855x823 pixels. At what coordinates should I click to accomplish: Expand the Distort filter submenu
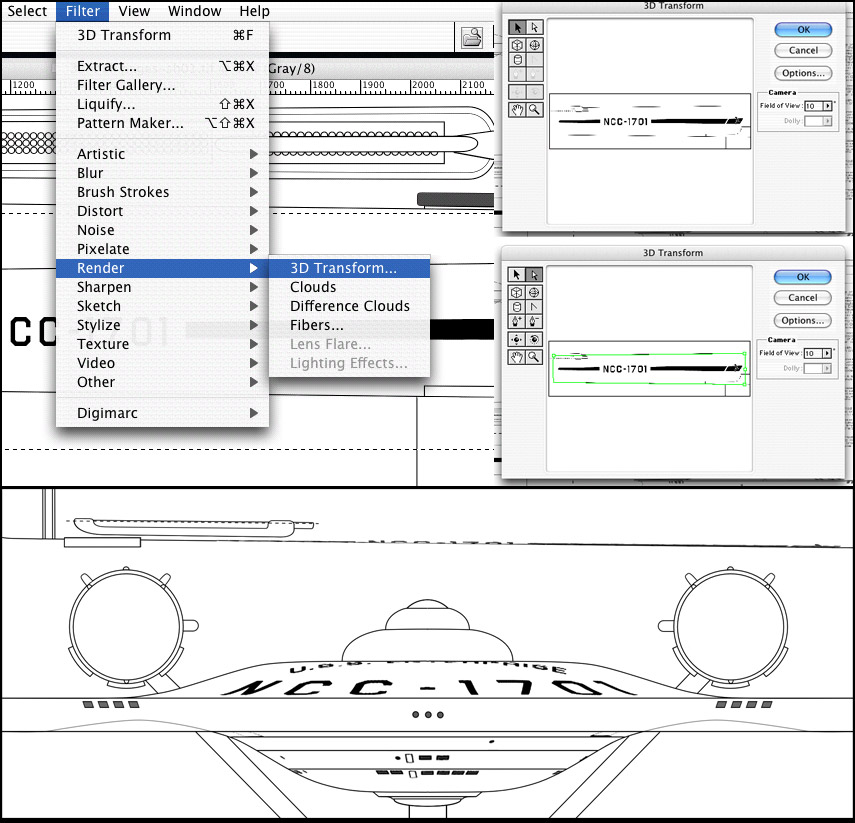pos(162,211)
